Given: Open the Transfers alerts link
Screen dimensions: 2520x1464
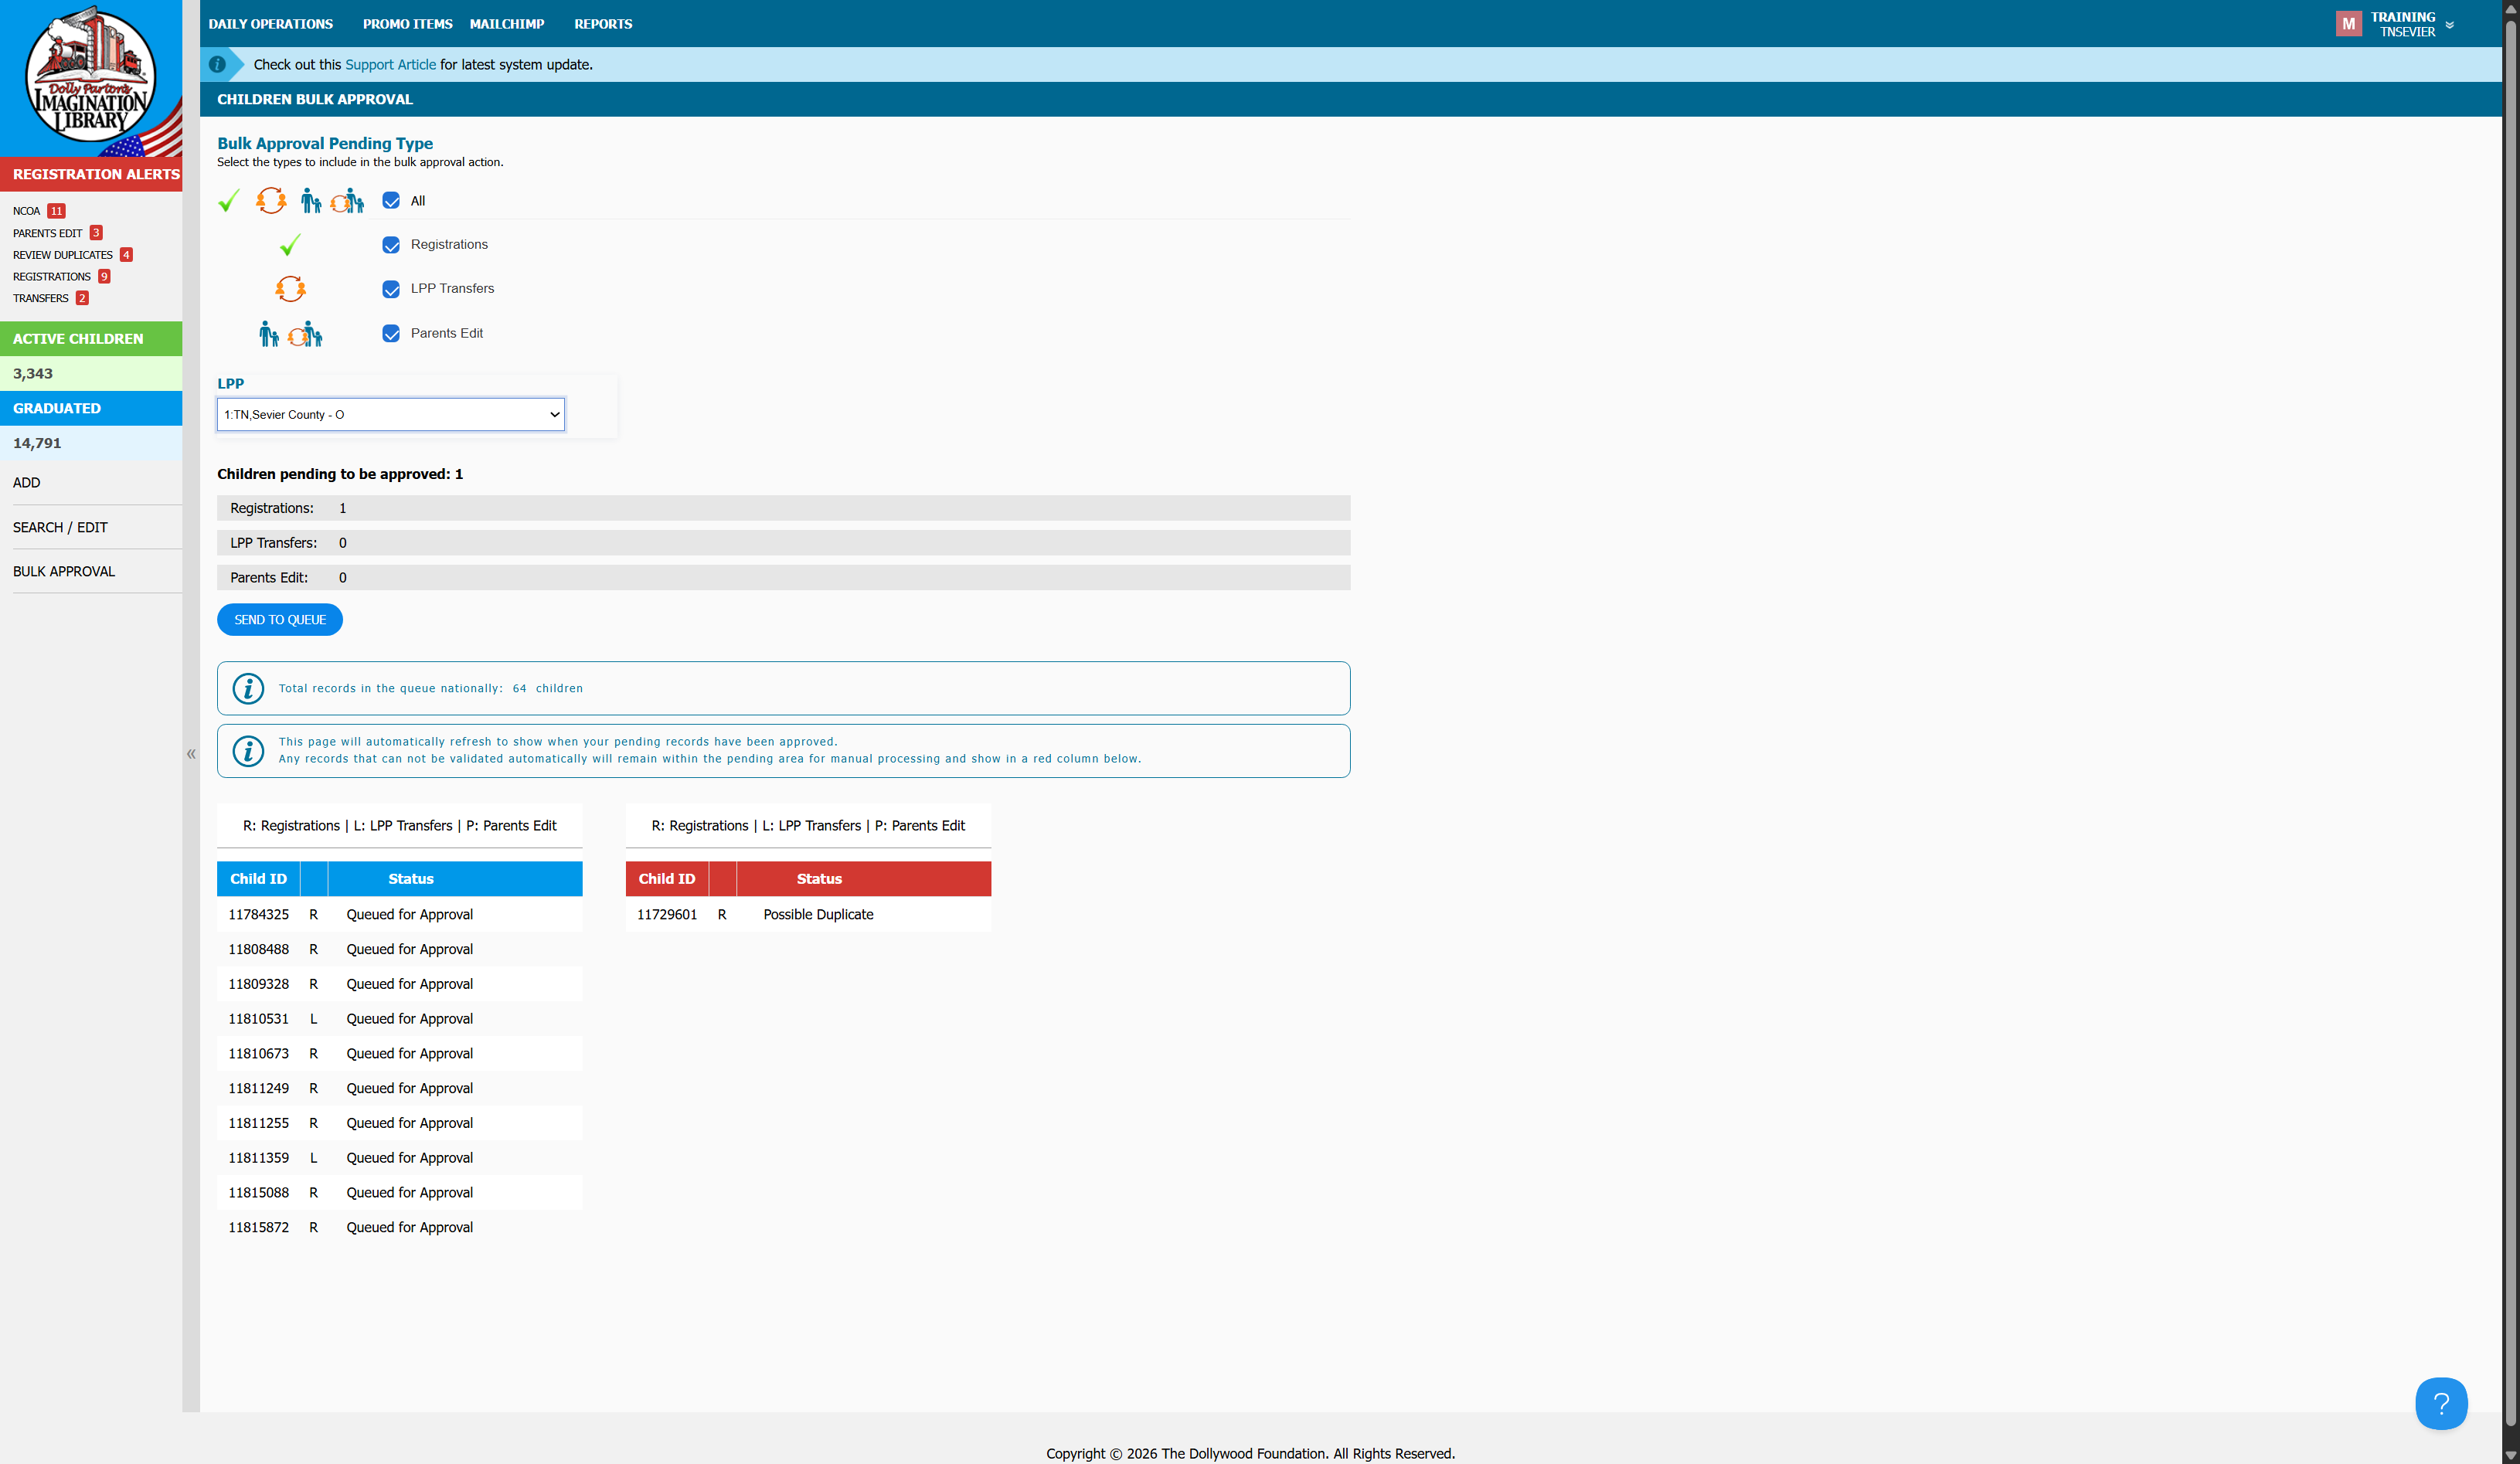Looking at the screenshot, I should 41,298.
